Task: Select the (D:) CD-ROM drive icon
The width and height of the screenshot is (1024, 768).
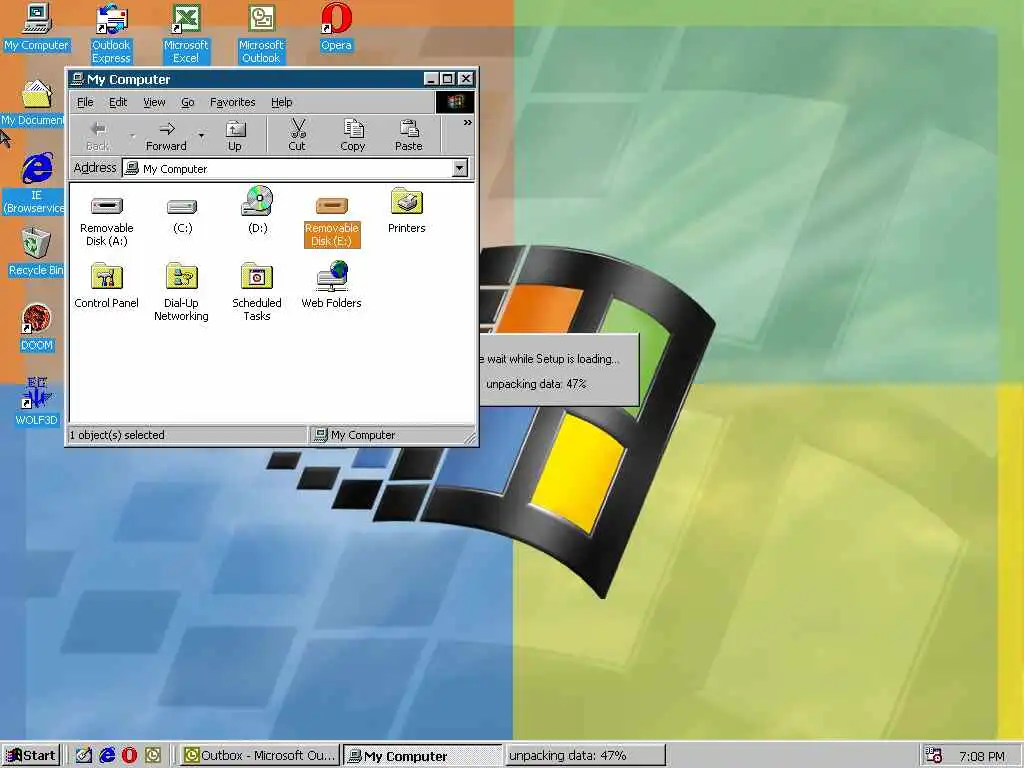Action: [x=257, y=201]
